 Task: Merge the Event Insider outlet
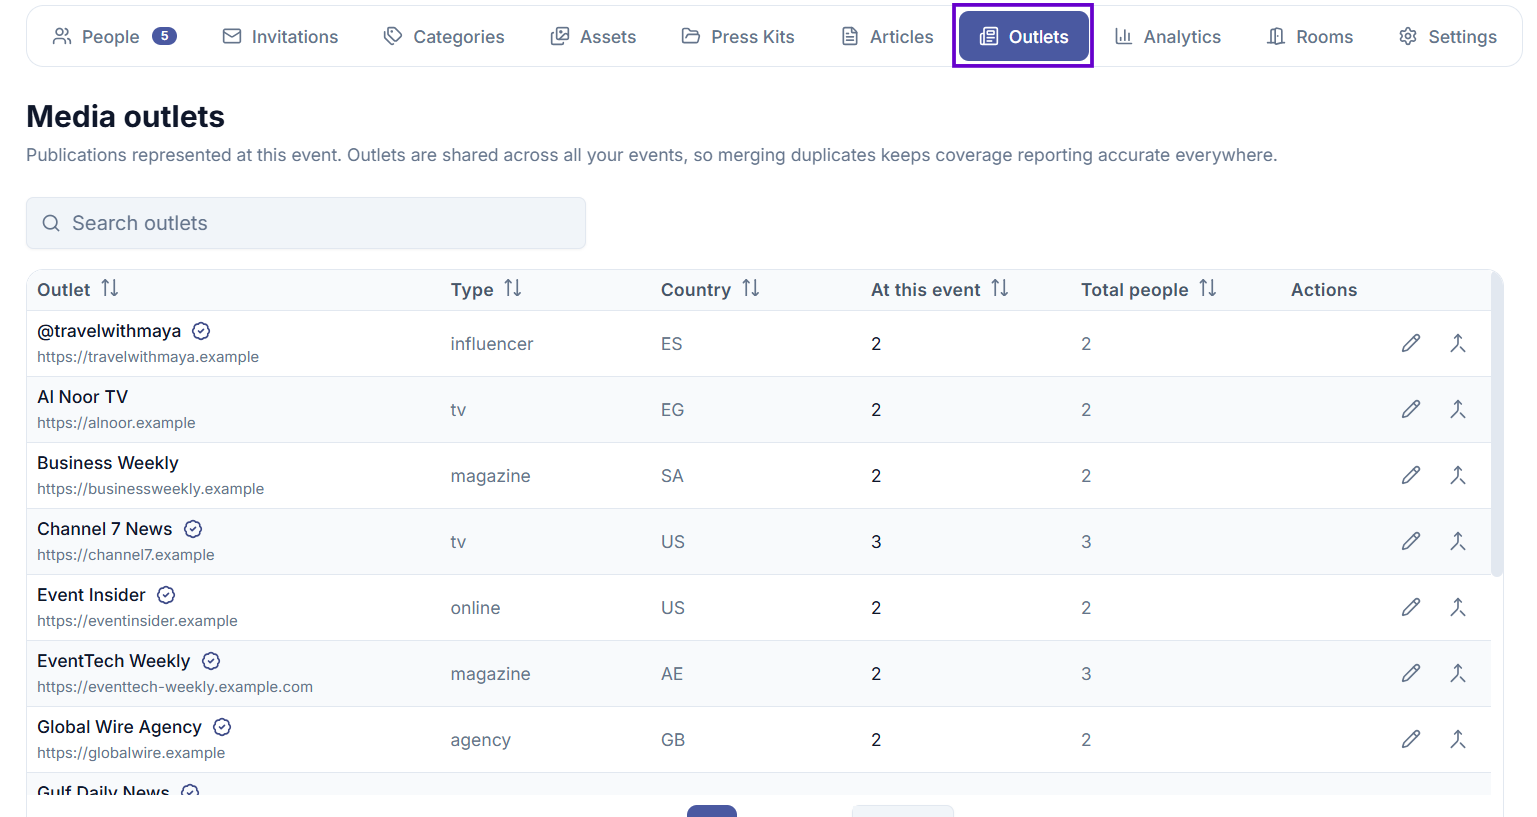[1458, 608]
